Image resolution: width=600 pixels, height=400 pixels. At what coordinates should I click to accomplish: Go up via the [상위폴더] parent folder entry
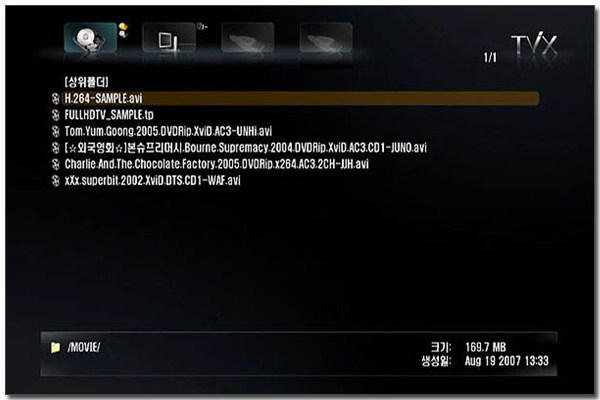(x=86, y=82)
